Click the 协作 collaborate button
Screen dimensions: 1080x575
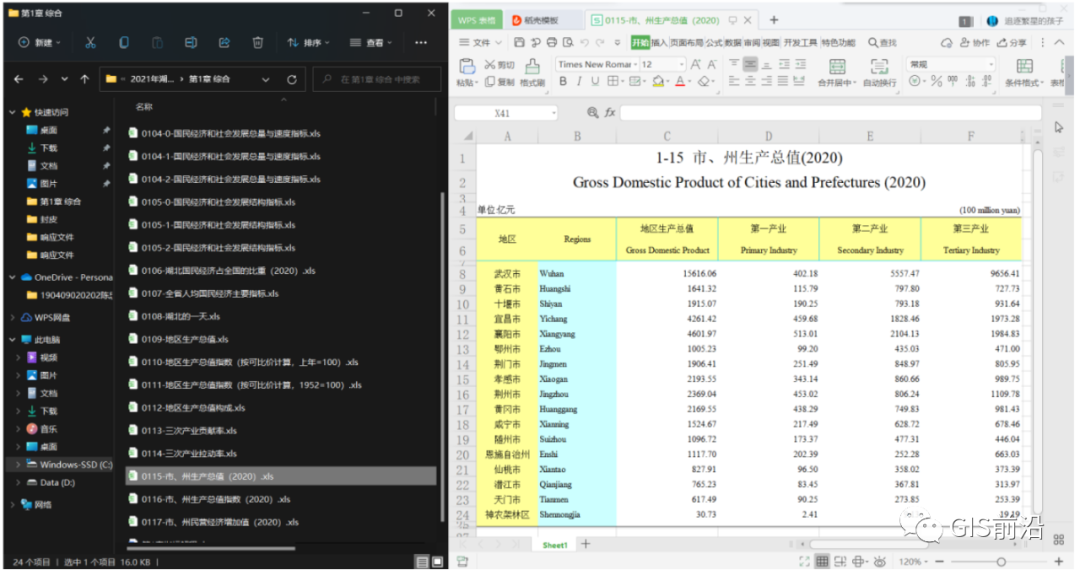coord(975,43)
